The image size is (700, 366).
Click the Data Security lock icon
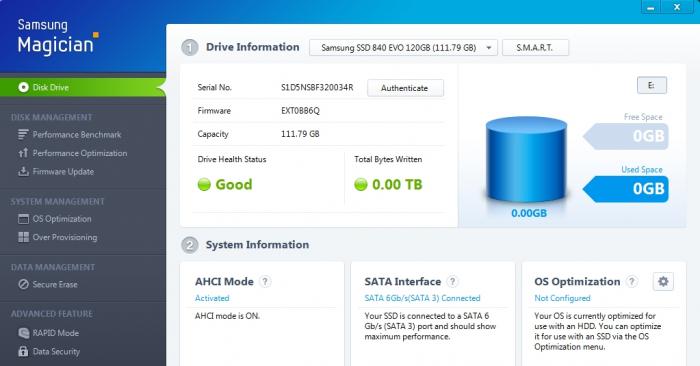23,351
